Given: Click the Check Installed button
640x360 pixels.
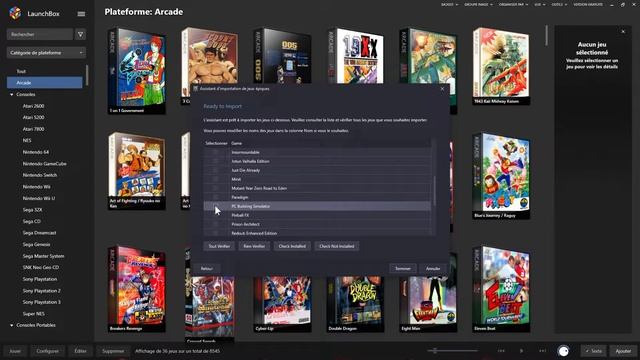Looking at the screenshot, I should 292,246.
